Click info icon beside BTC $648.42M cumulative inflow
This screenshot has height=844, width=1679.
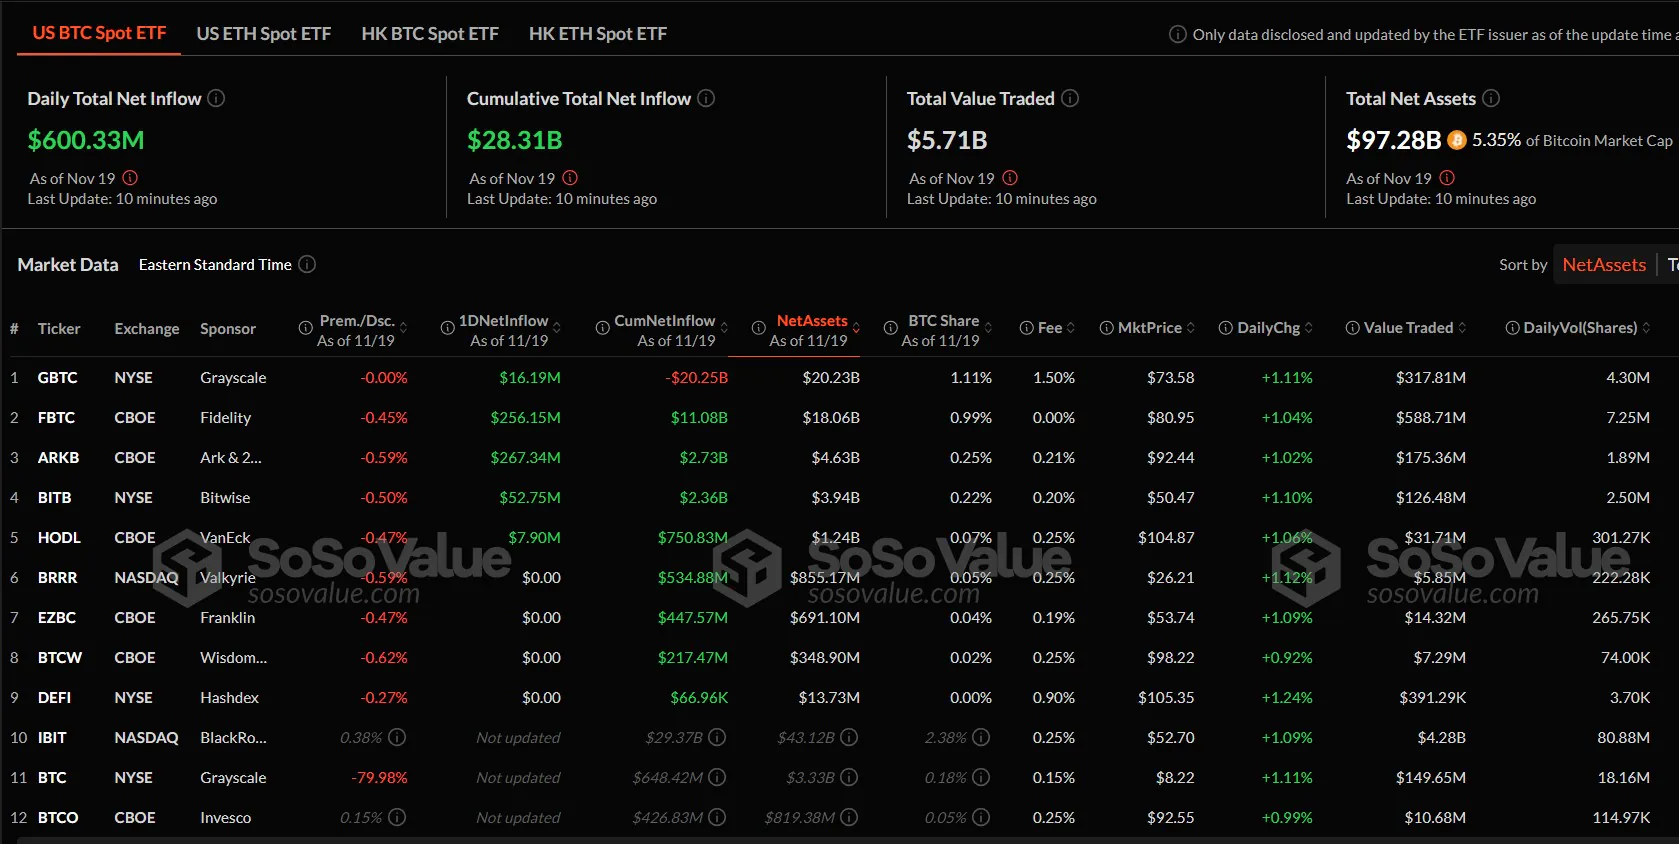[x=717, y=777]
